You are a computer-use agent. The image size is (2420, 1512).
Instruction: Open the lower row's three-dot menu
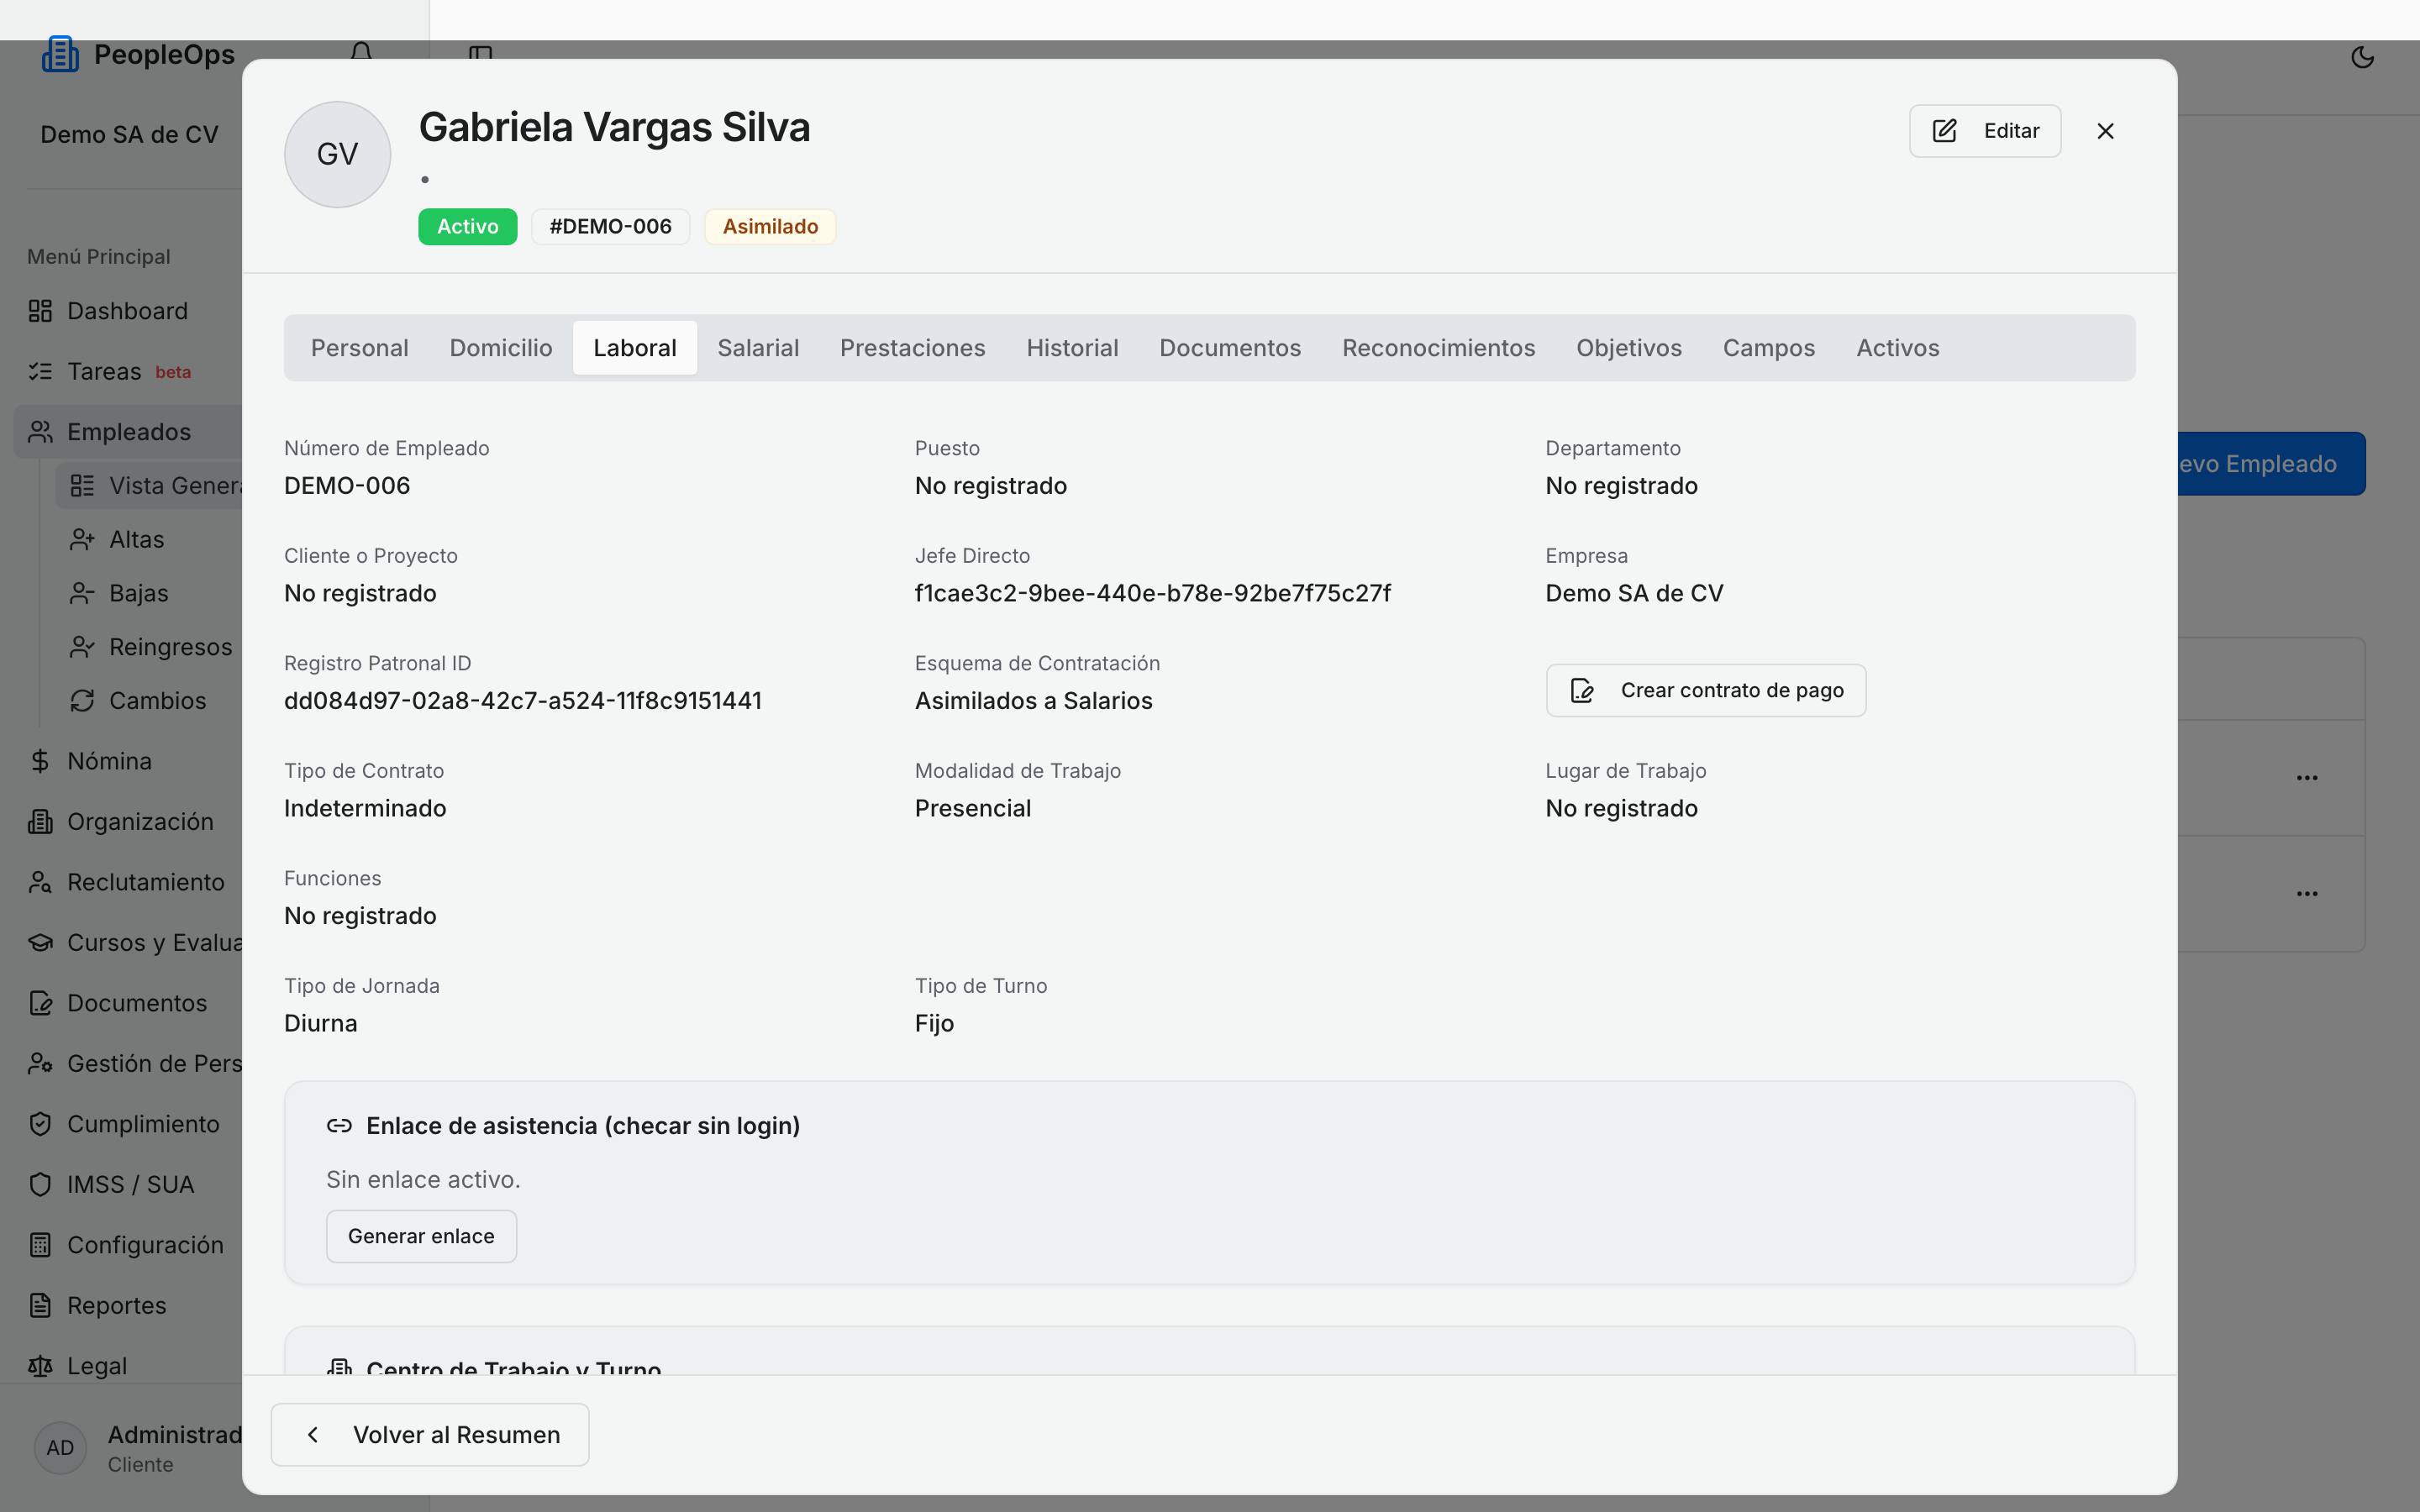coord(2307,894)
